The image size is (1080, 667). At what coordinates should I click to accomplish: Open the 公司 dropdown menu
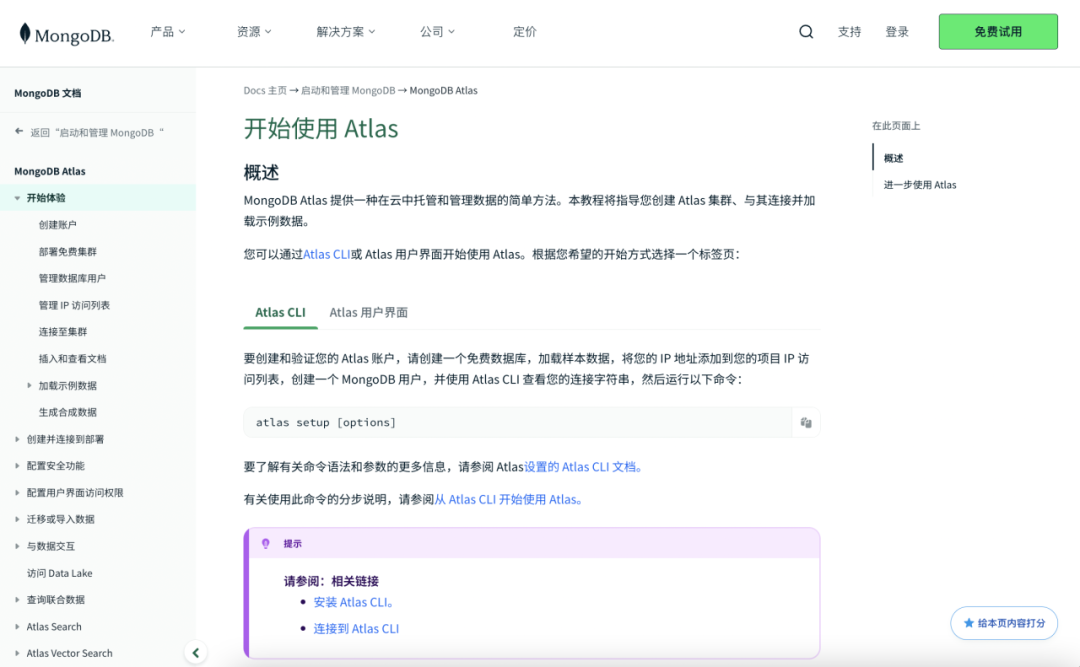pos(437,32)
